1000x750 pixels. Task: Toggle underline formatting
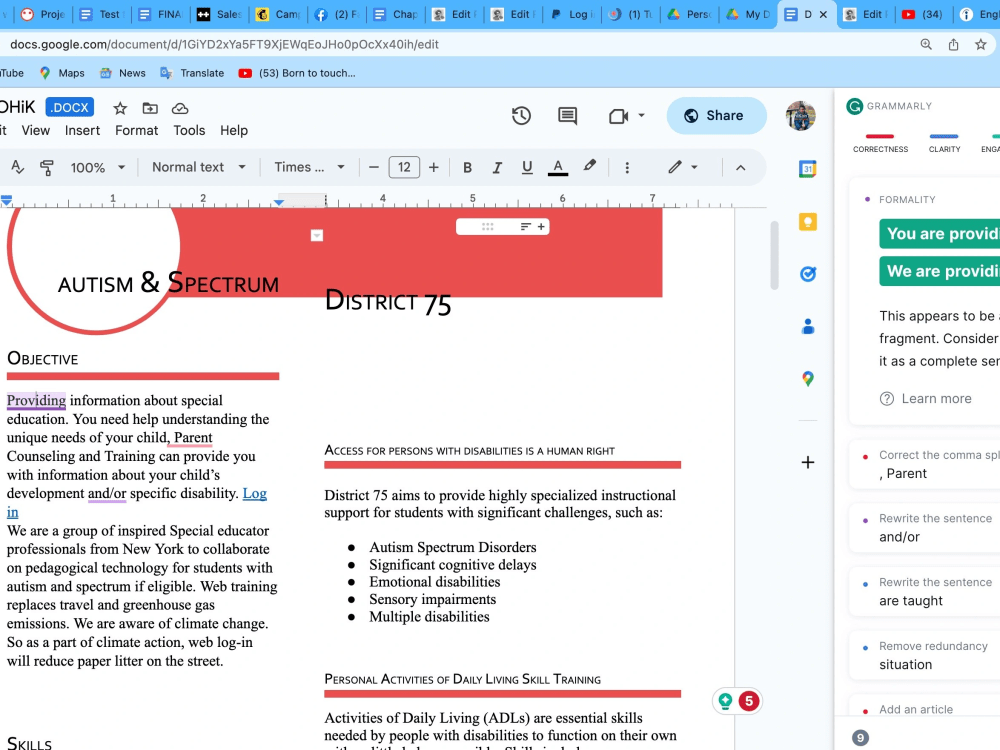(x=527, y=167)
